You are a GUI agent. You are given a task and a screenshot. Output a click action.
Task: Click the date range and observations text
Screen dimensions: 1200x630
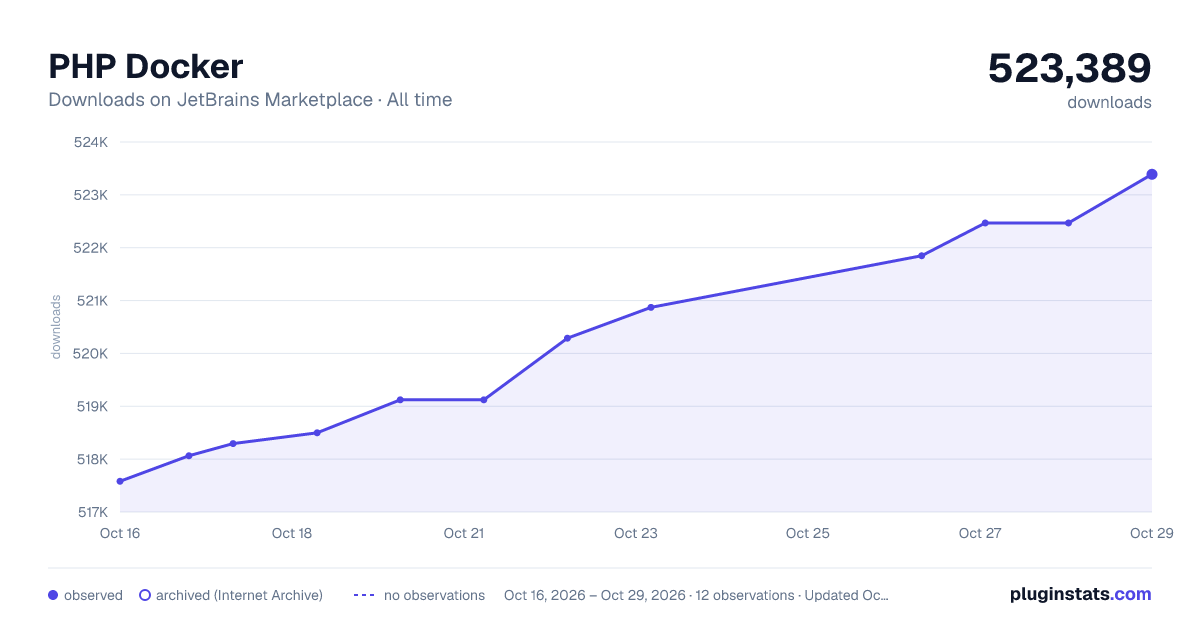coord(696,595)
